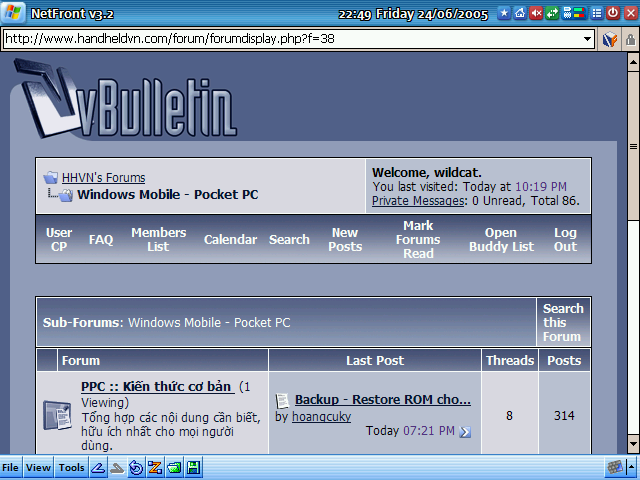Open the Search this Forum dropdown
Viewport: 640px width, 480px height.
click(x=563, y=322)
